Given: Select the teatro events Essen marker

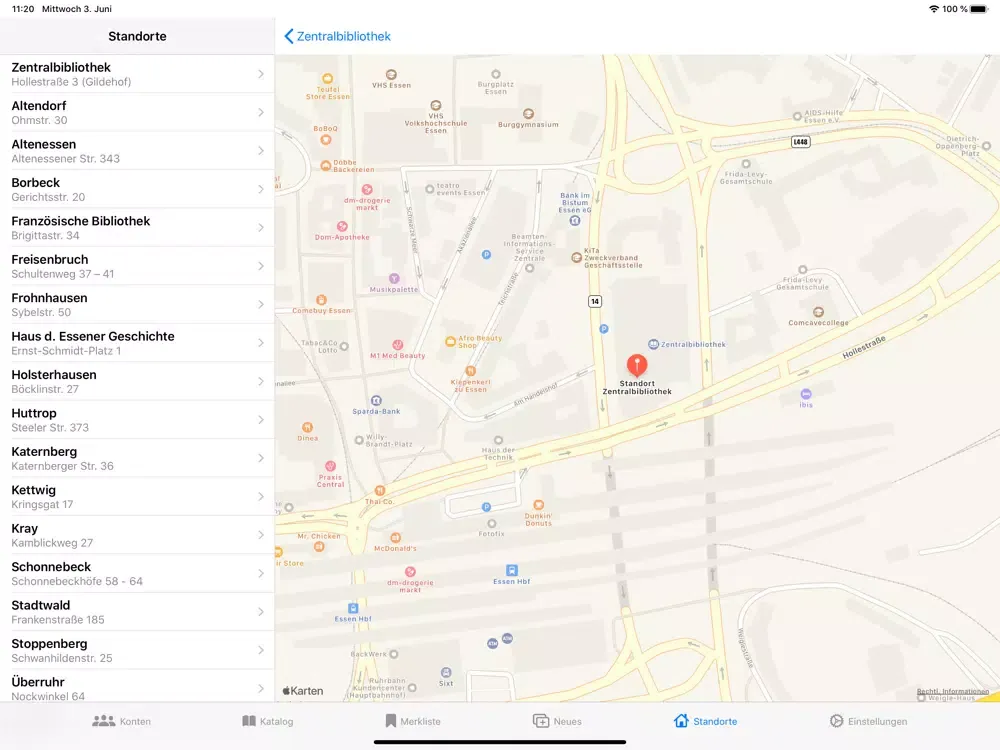Looking at the screenshot, I should (x=430, y=189).
